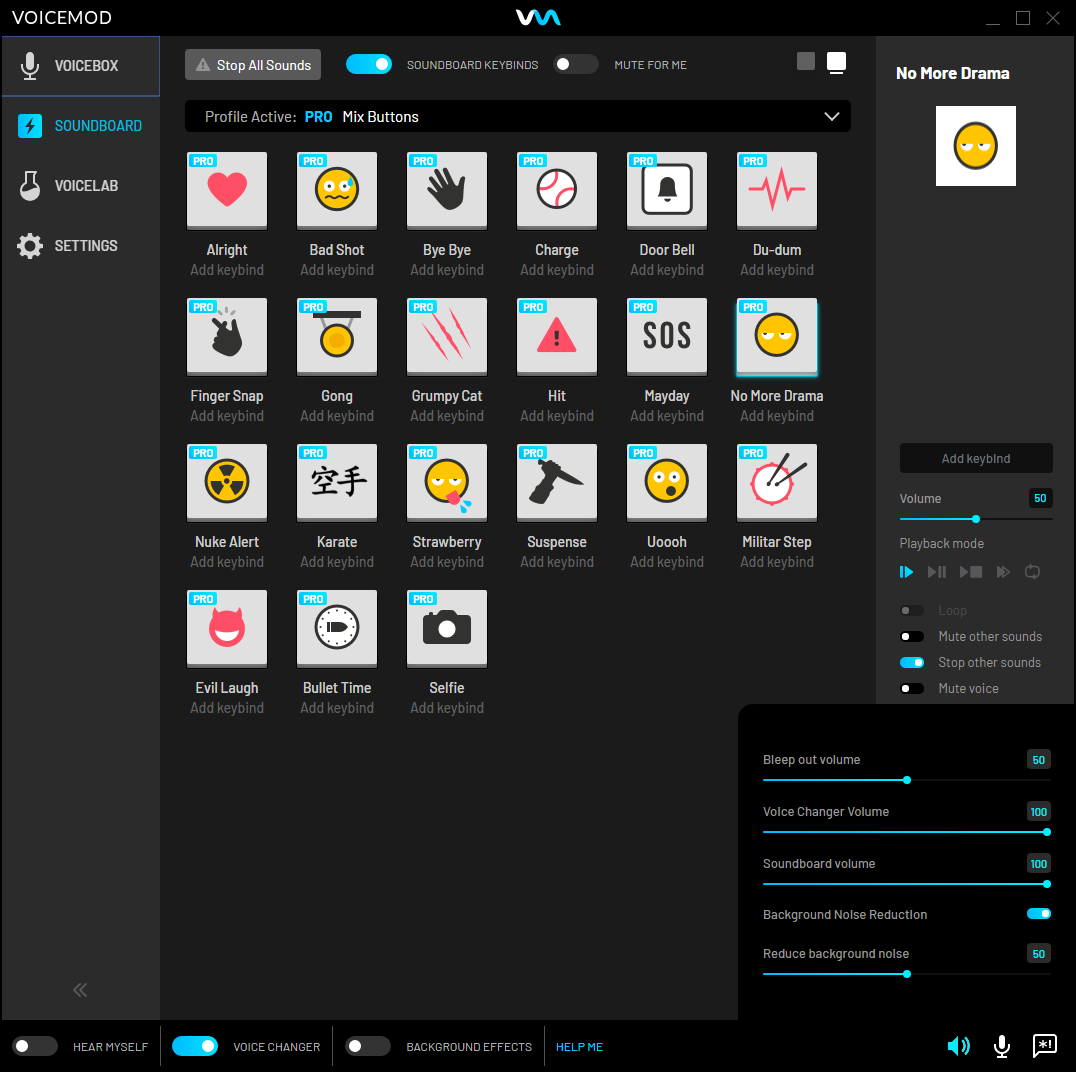Add keybind for Alright sound

(227, 270)
